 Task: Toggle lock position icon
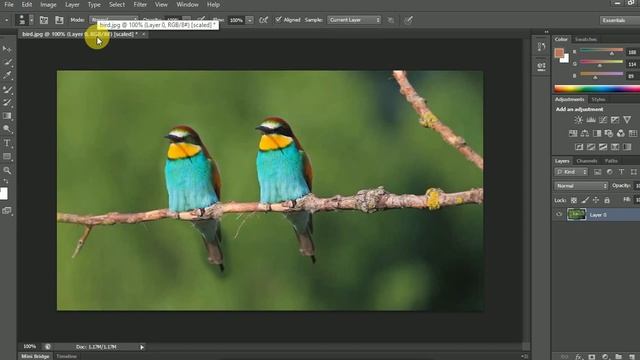coord(596,200)
